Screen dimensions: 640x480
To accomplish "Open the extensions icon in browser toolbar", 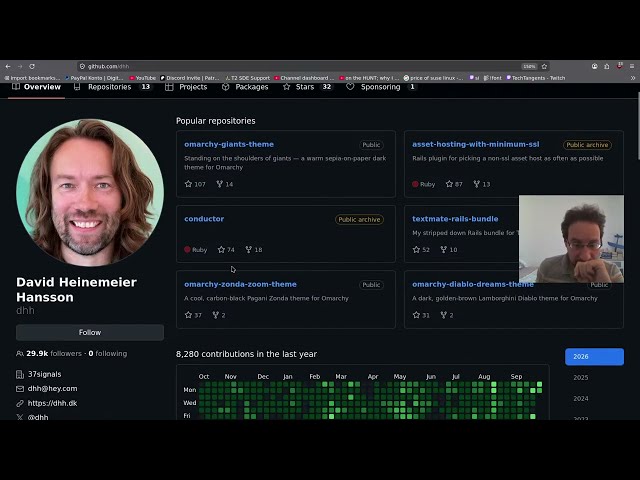I will coord(607,66).
